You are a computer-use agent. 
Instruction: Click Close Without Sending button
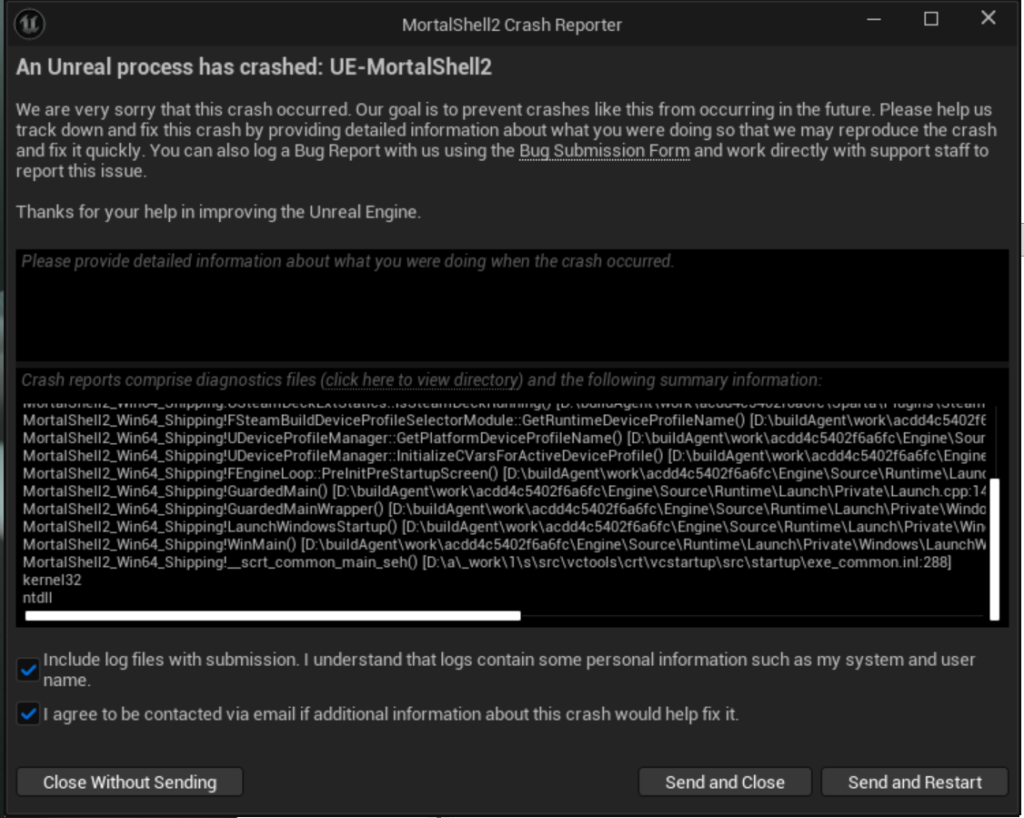(x=129, y=782)
